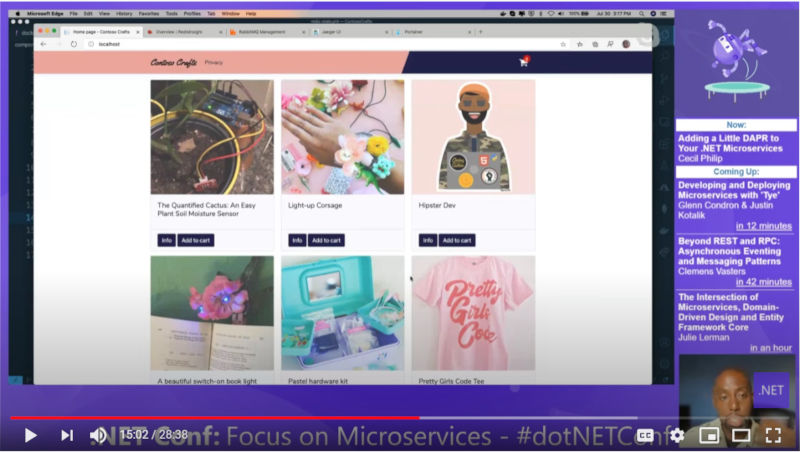The height and width of the screenshot is (452, 800).
Task: Click the 'in an hour' label
Action: tap(770, 348)
